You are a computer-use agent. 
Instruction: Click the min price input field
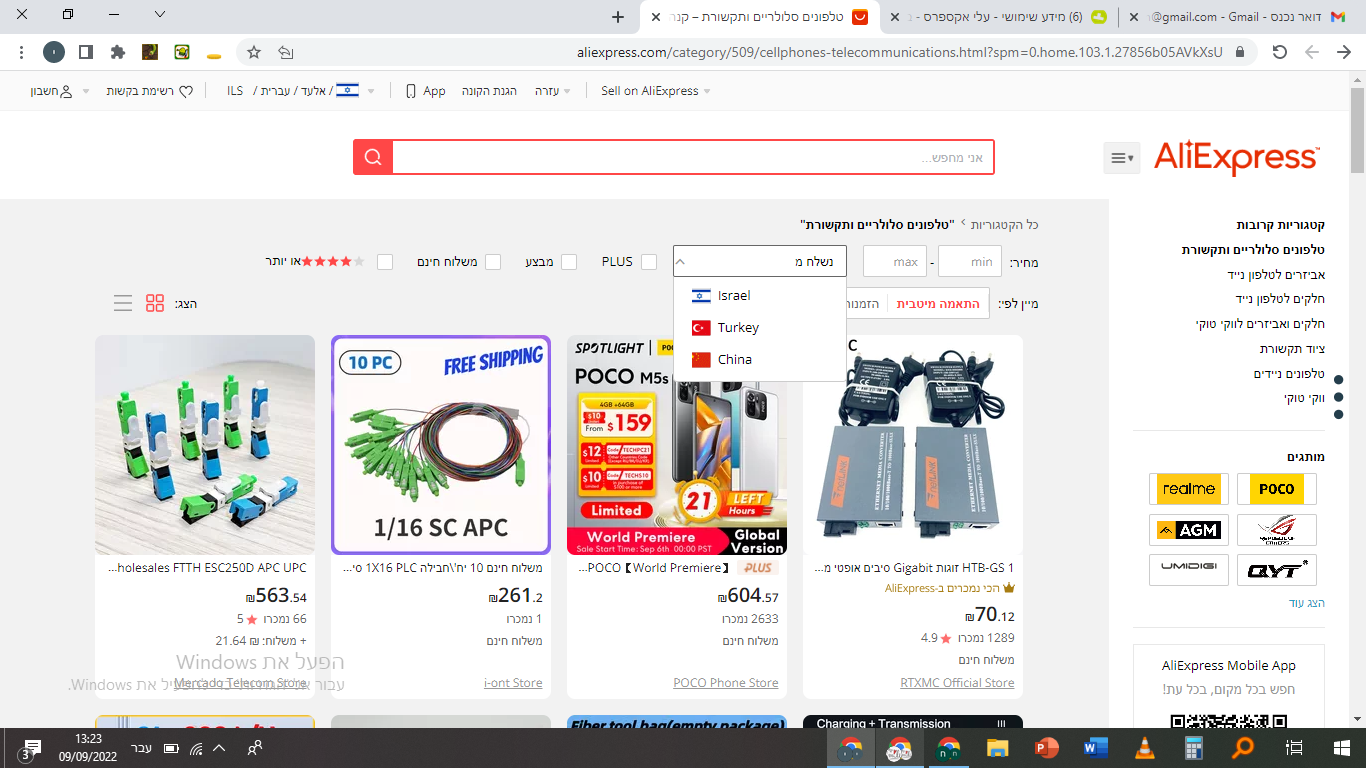[x=970, y=262]
